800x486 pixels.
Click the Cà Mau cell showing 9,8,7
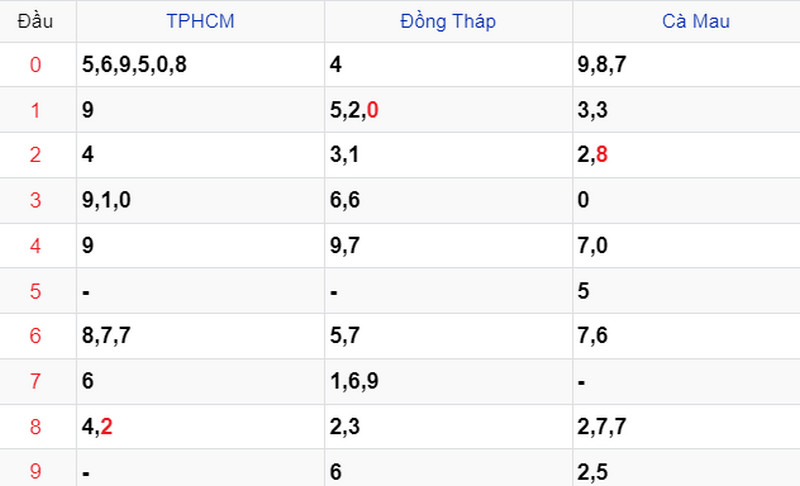coord(686,65)
